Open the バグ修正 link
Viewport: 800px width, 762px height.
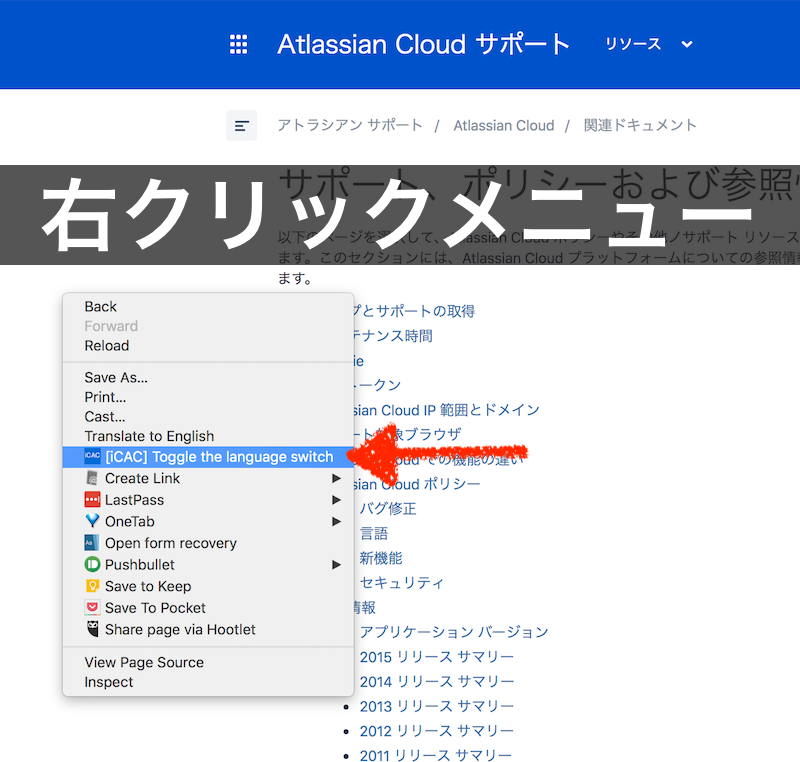click(x=388, y=509)
